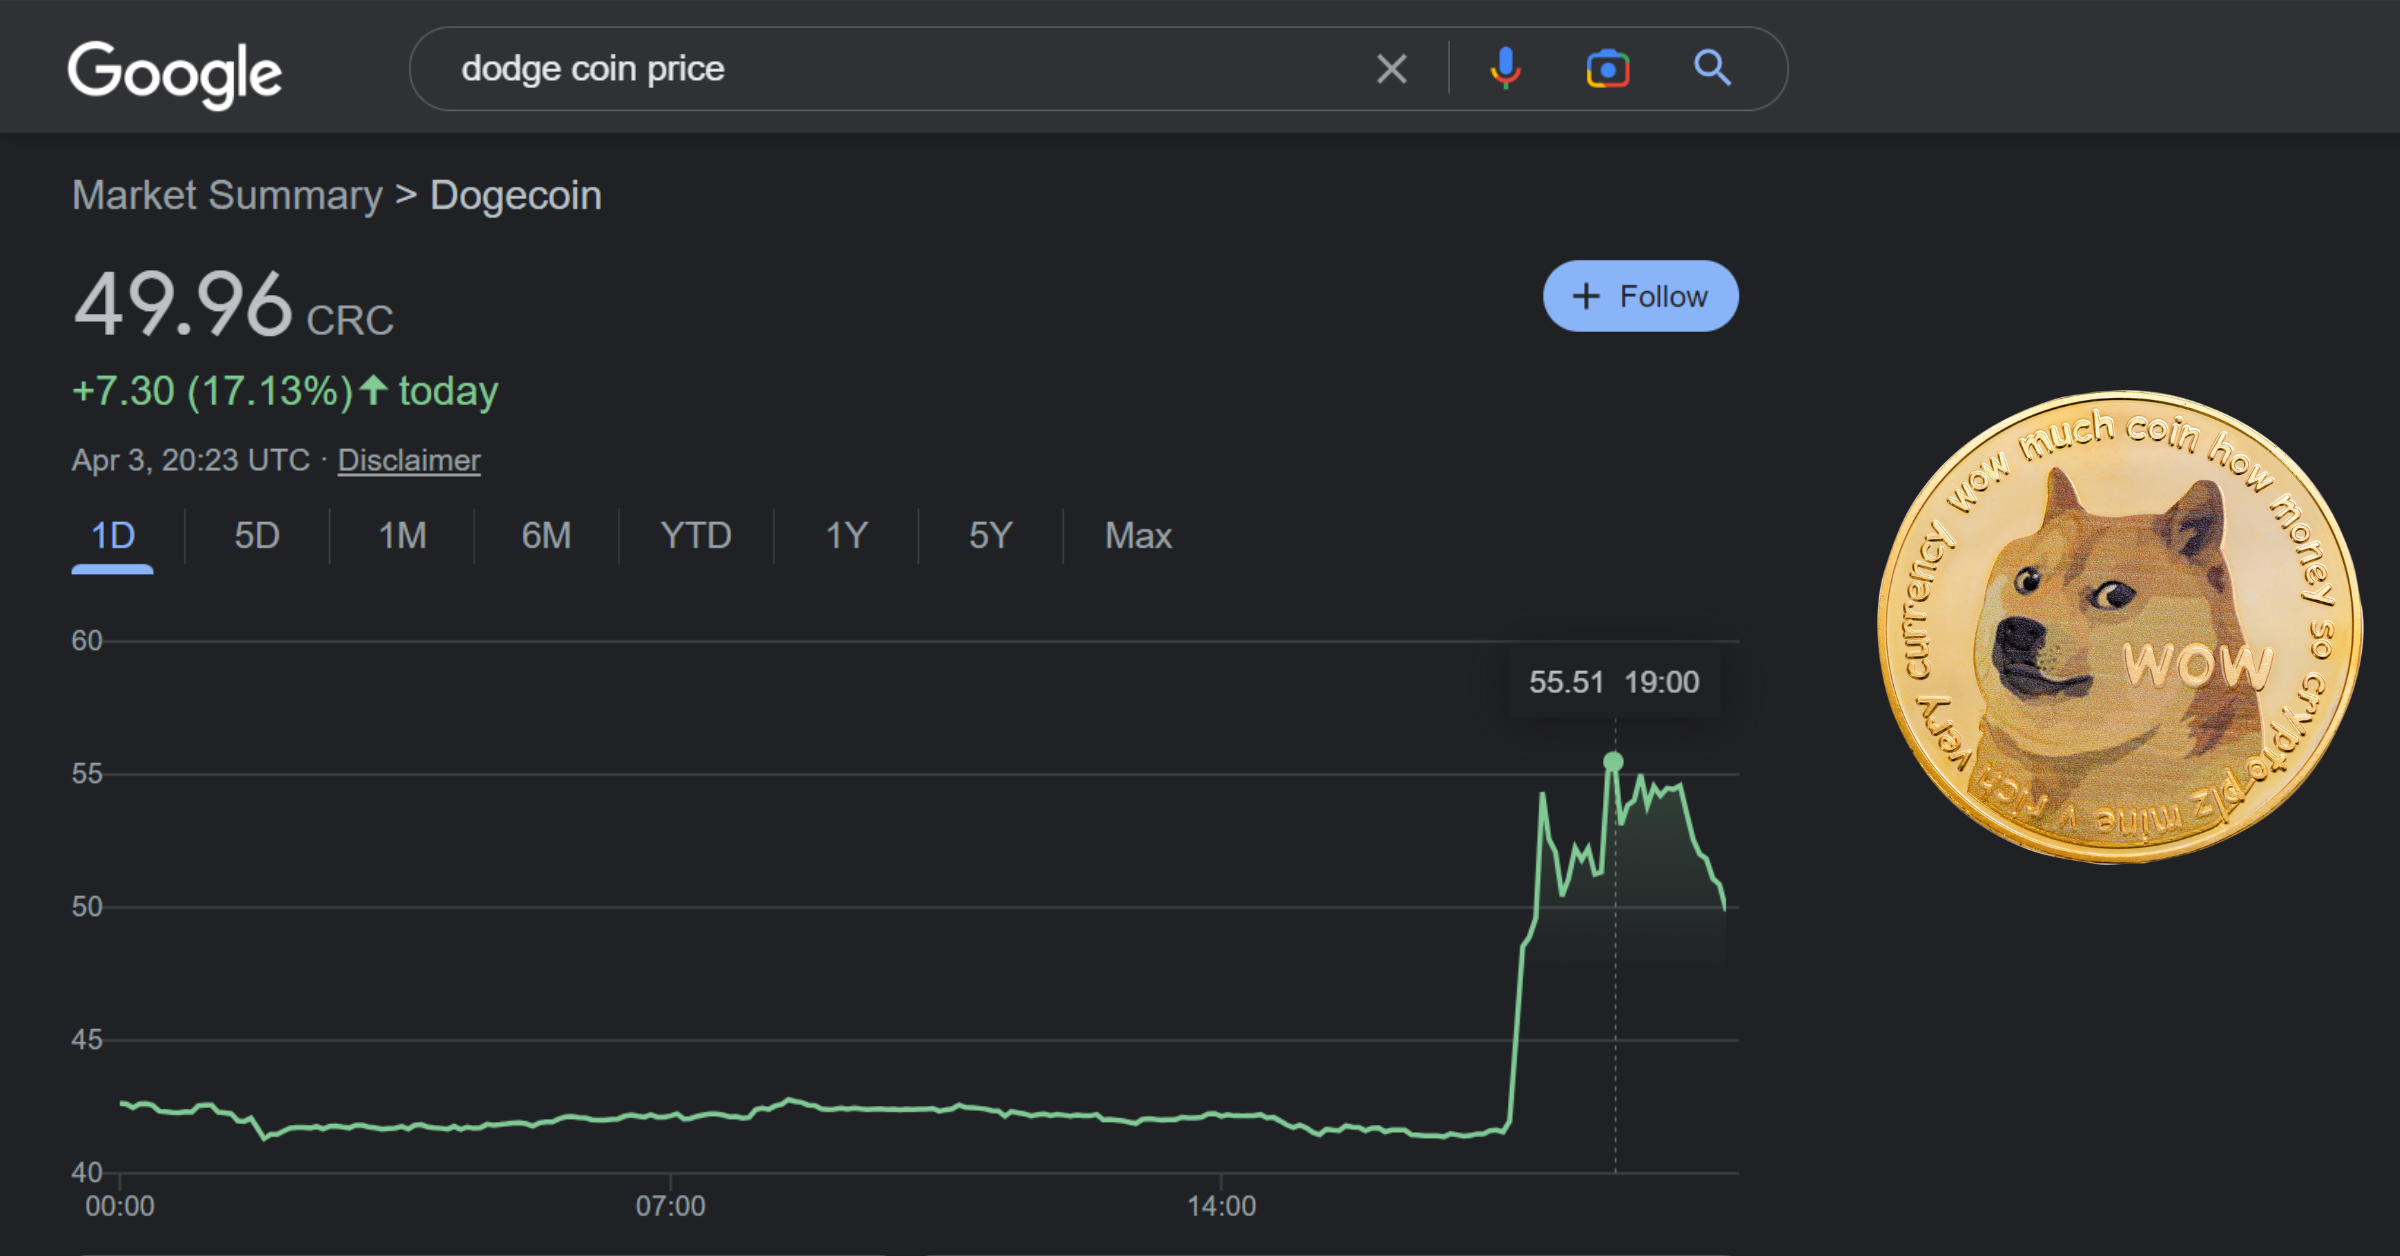Open Google Lens camera search icon
The width and height of the screenshot is (2400, 1256).
point(1609,68)
